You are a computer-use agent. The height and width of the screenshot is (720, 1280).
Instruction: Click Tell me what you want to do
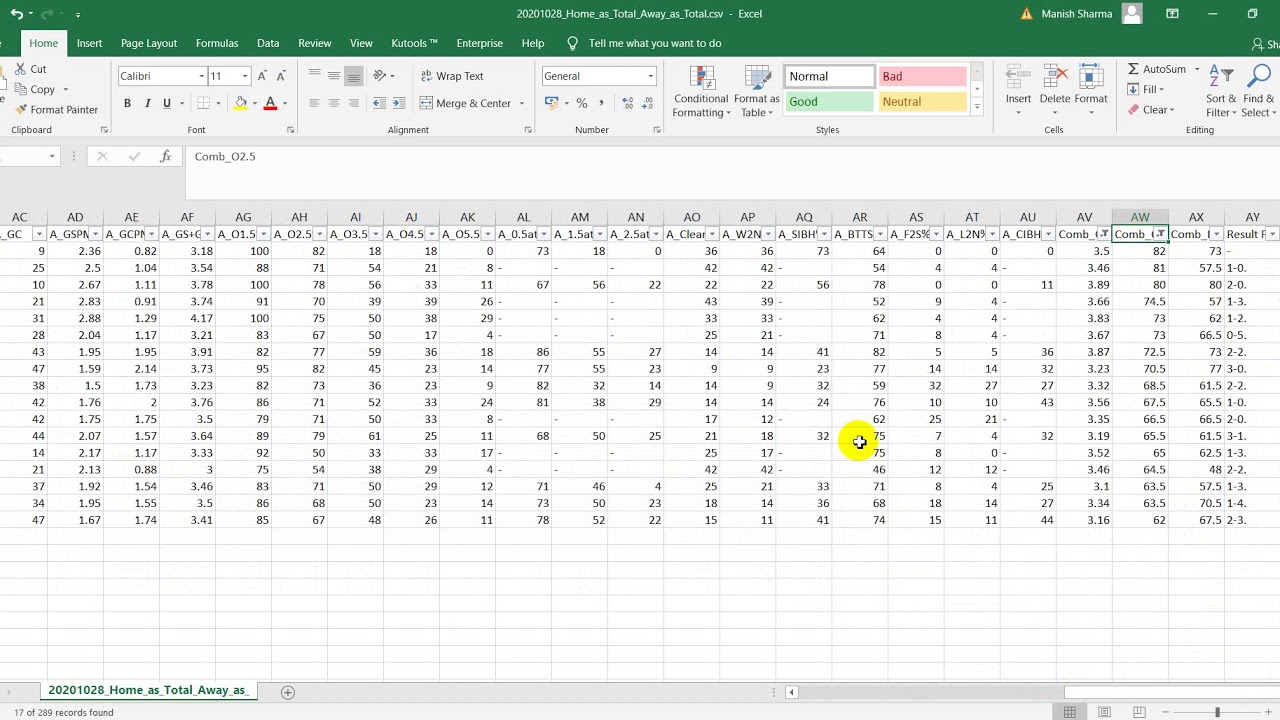coord(655,43)
